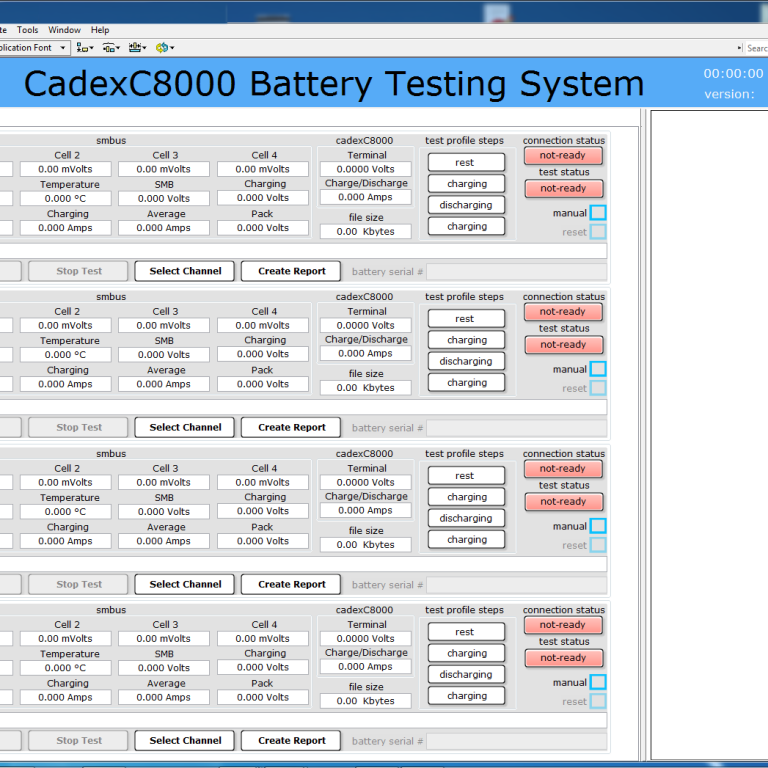Click Stop Test in the first channel

click(x=78, y=271)
